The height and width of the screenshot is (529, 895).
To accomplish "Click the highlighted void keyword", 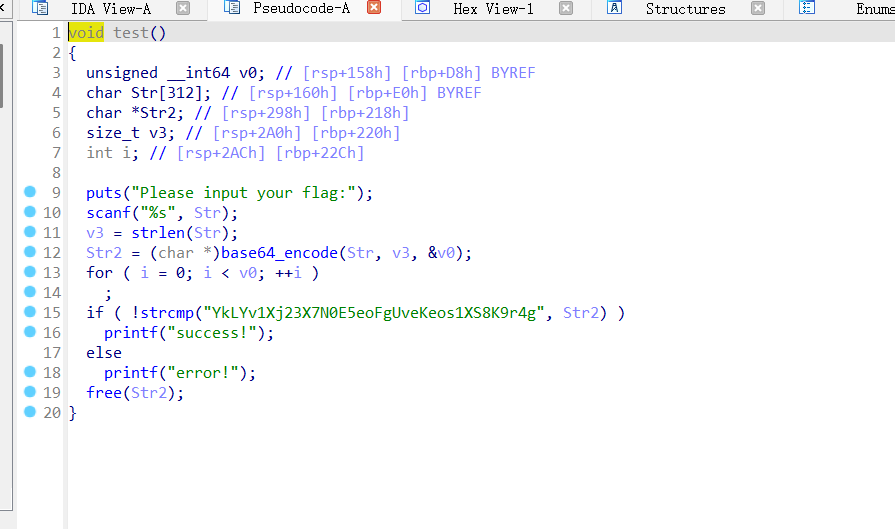I will [86, 33].
